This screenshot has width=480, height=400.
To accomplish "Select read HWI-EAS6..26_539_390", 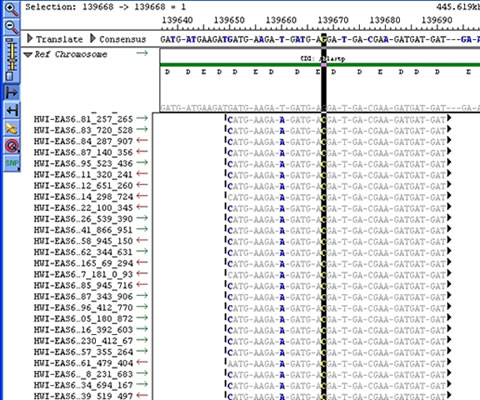I will click(83, 219).
